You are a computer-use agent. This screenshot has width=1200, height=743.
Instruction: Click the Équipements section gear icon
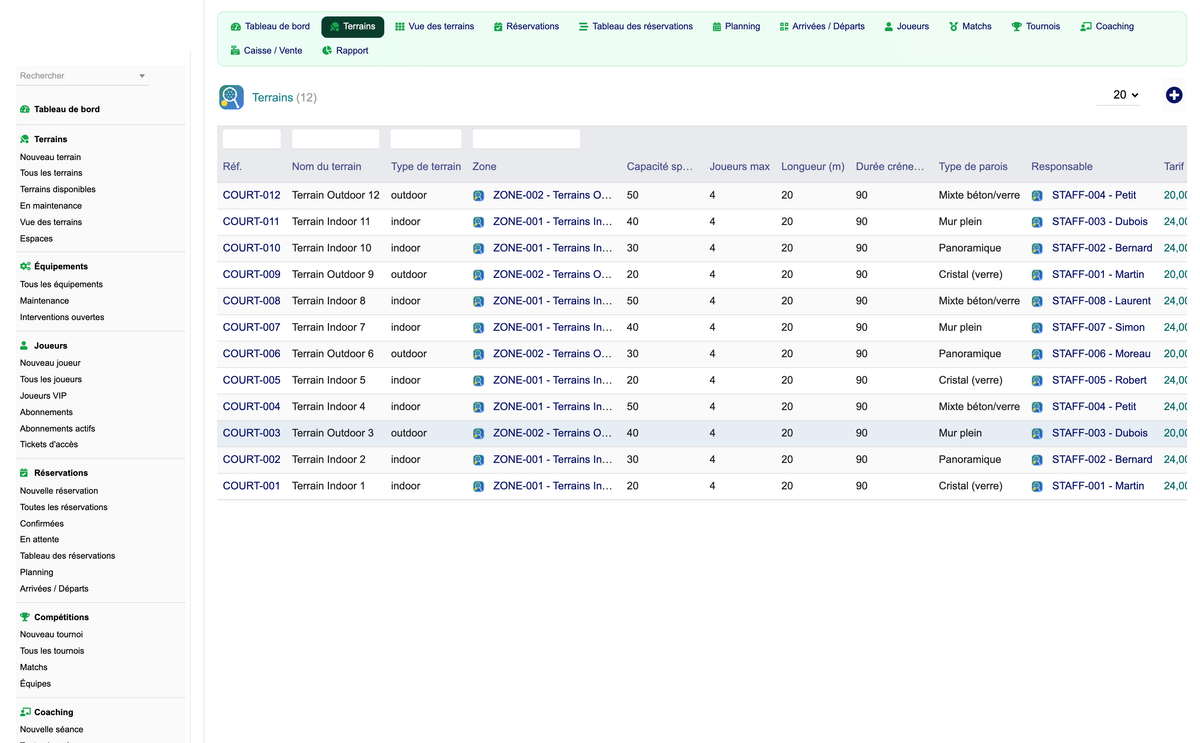point(25,266)
